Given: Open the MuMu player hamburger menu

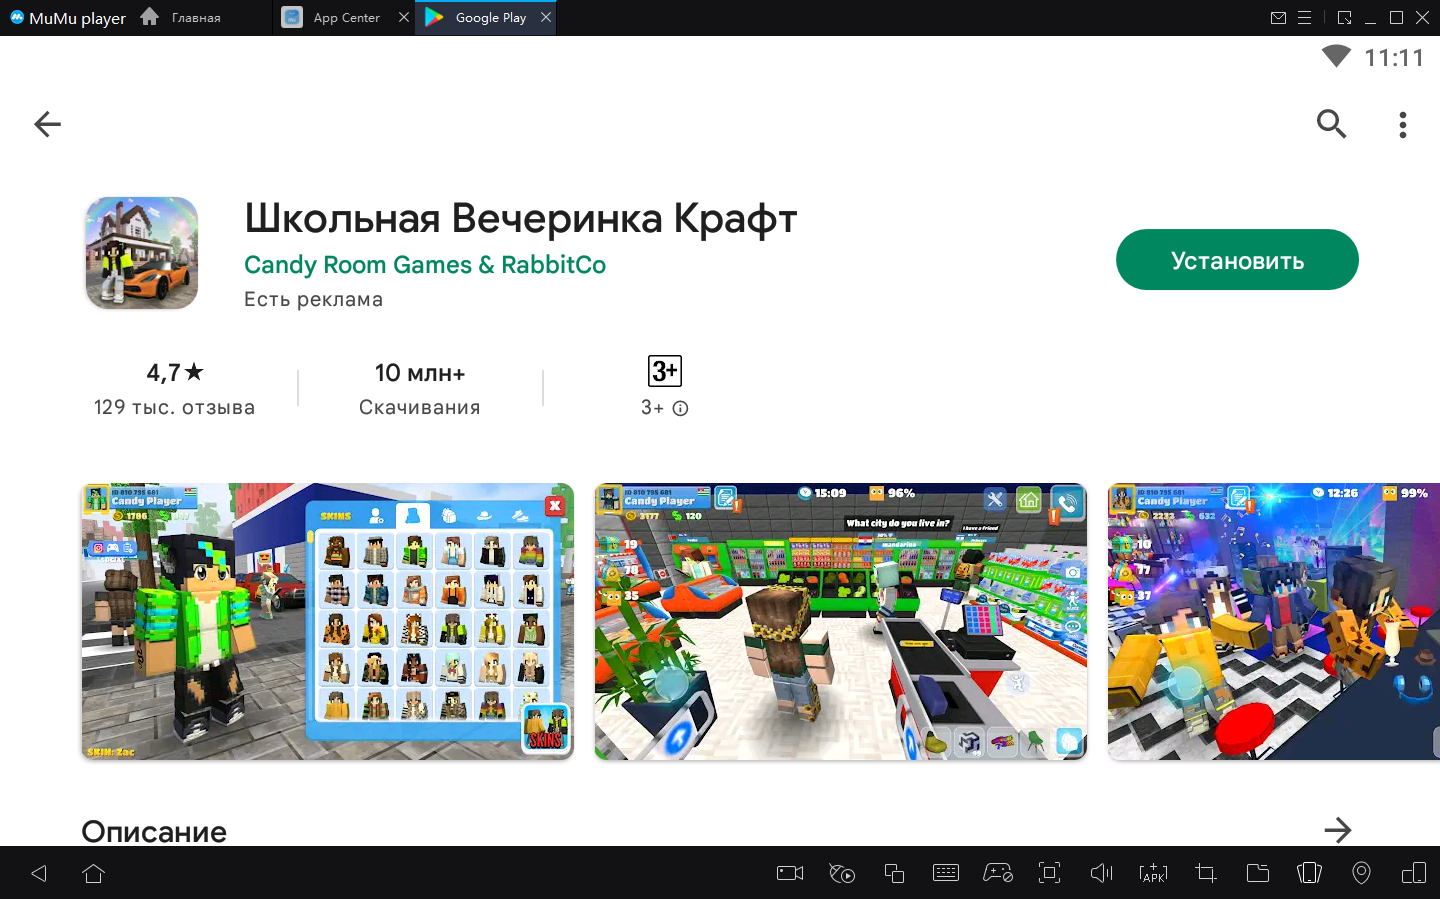Looking at the screenshot, I should 1305,18.
